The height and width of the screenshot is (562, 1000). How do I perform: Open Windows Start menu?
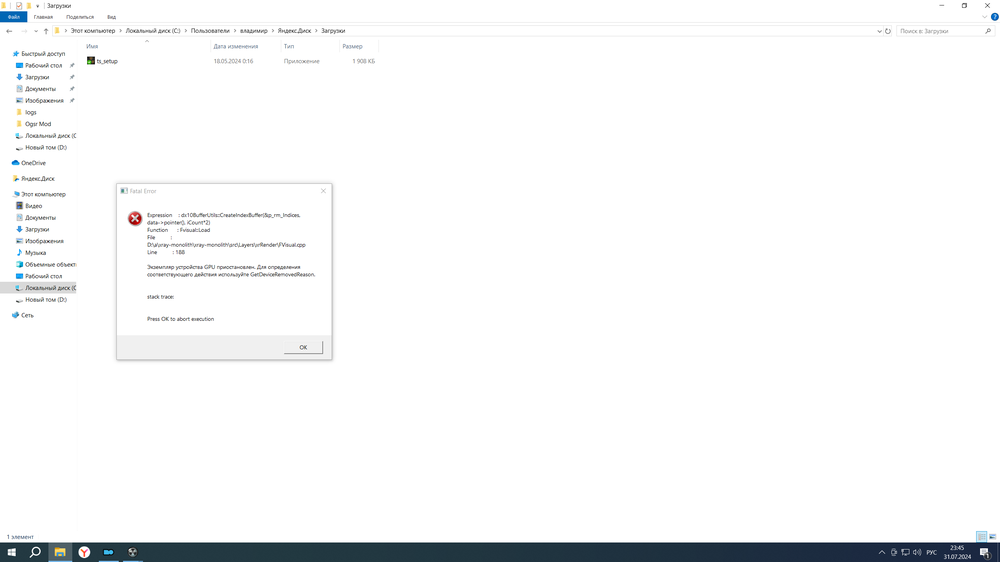click(x=11, y=552)
